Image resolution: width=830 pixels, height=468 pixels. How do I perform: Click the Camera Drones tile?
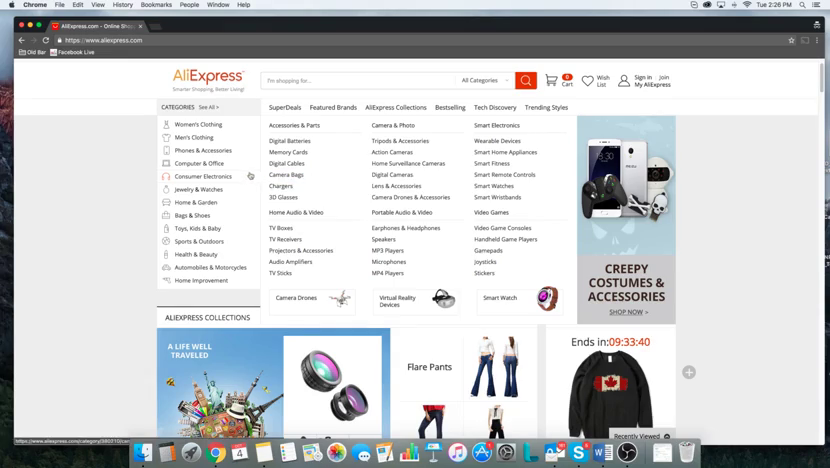coord(312,301)
